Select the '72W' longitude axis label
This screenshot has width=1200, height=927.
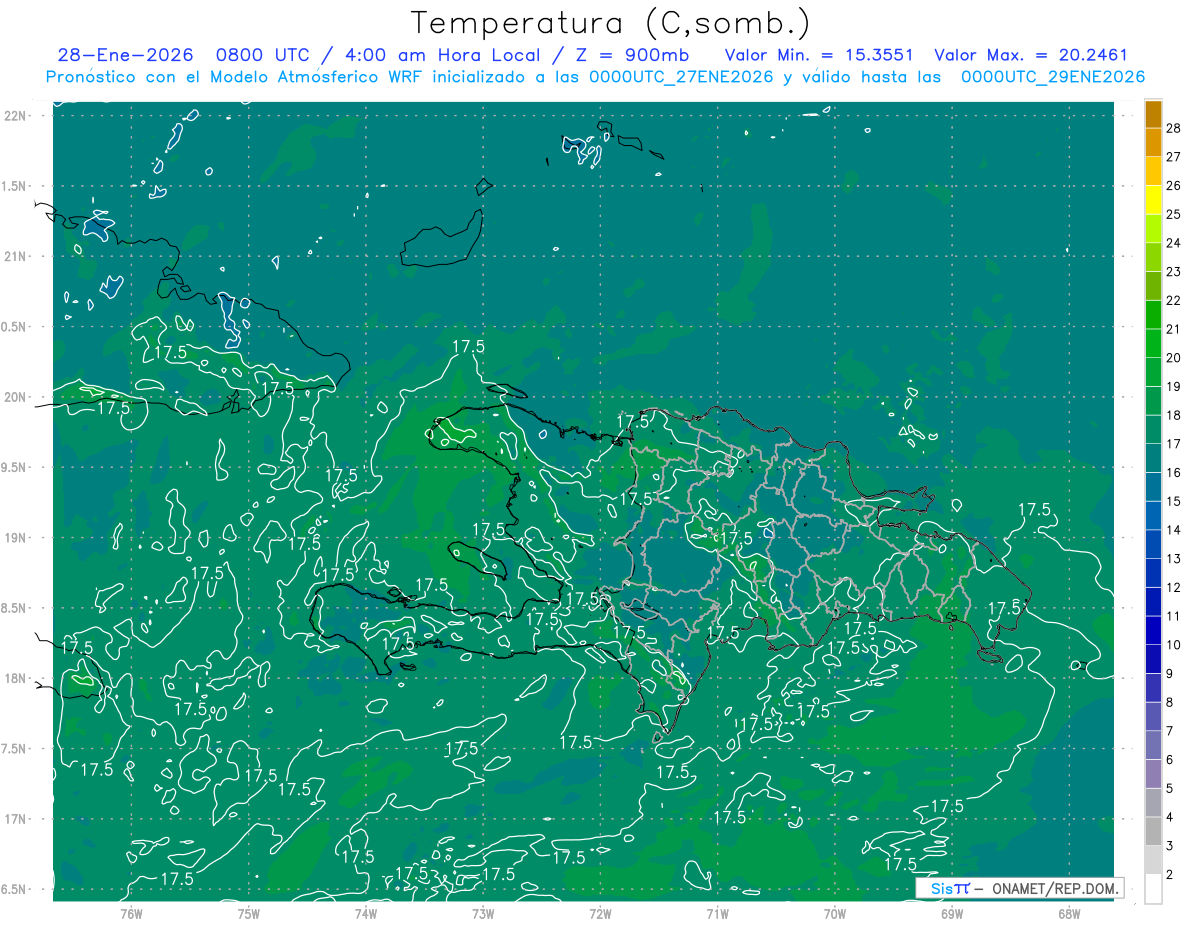click(600, 914)
